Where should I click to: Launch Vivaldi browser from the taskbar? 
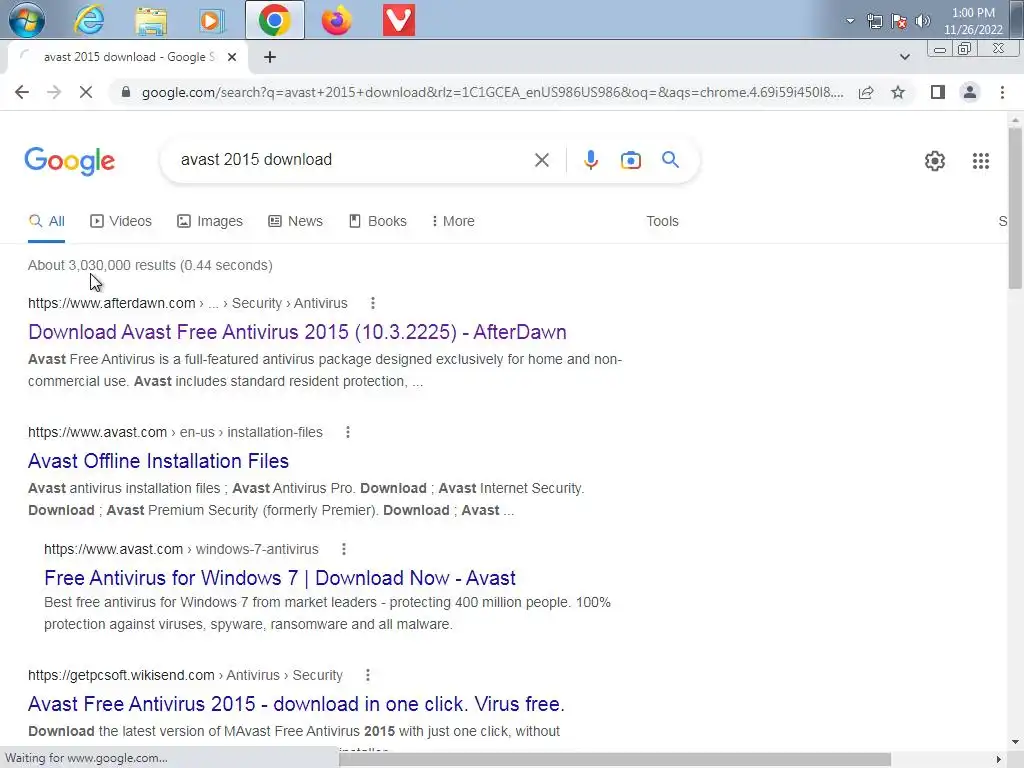[398, 20]
